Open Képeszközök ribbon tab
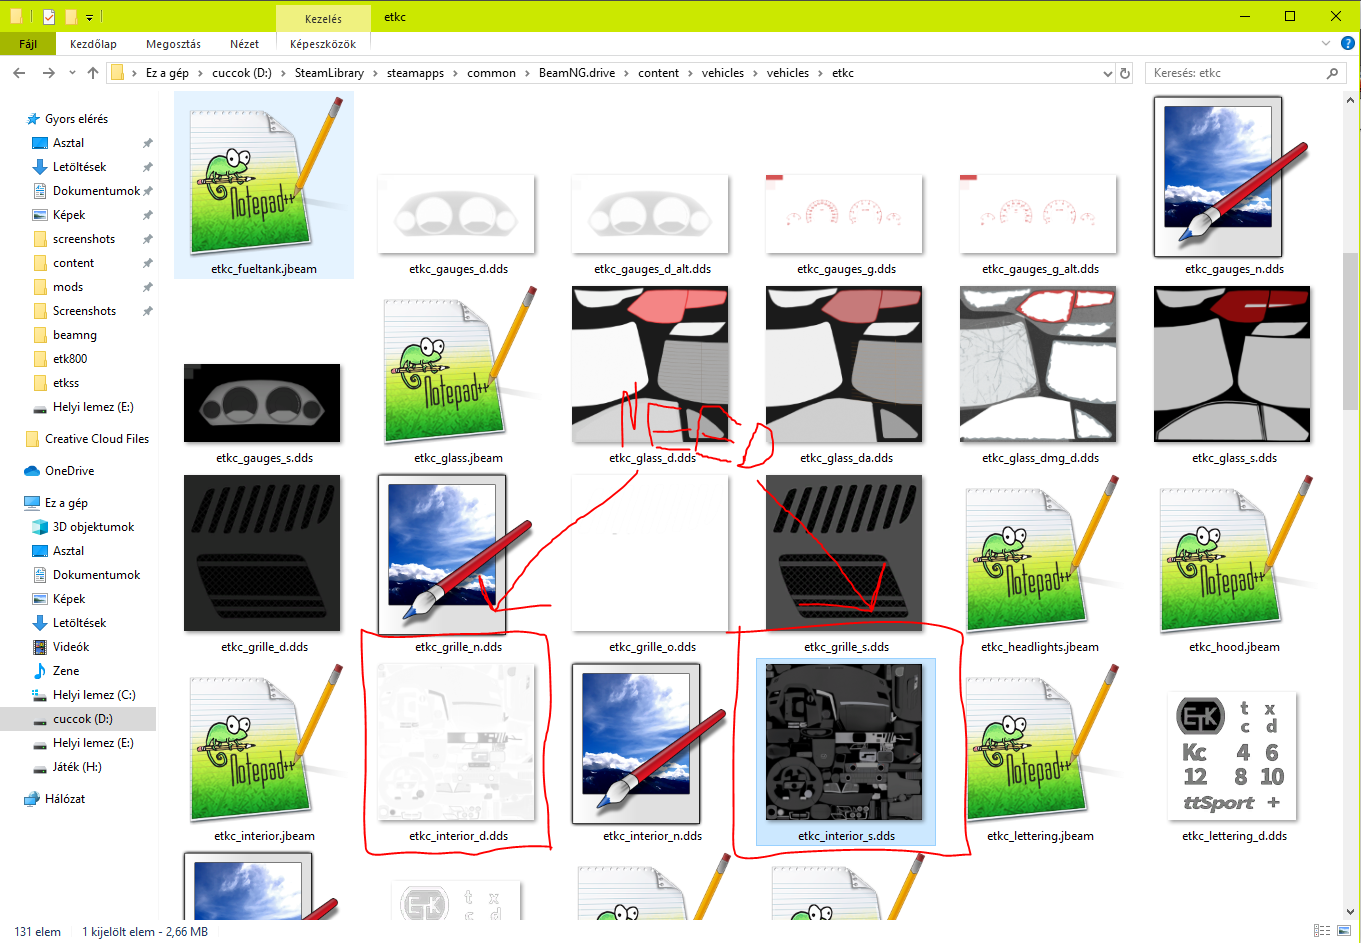 323,44
